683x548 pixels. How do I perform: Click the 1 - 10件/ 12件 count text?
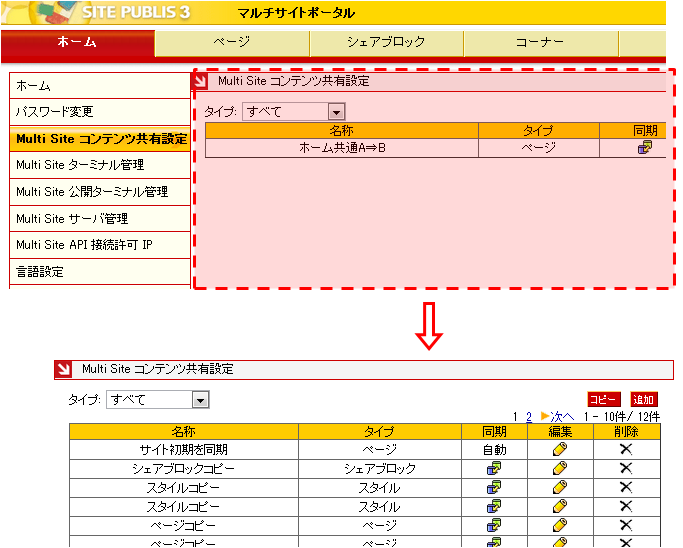click(x=622, y=417)
